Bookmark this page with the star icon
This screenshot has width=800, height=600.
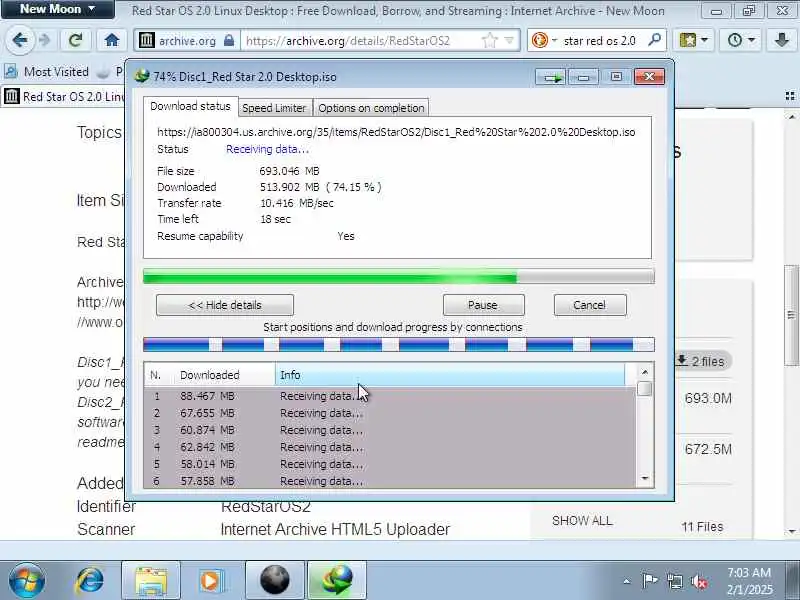[489, 40]
